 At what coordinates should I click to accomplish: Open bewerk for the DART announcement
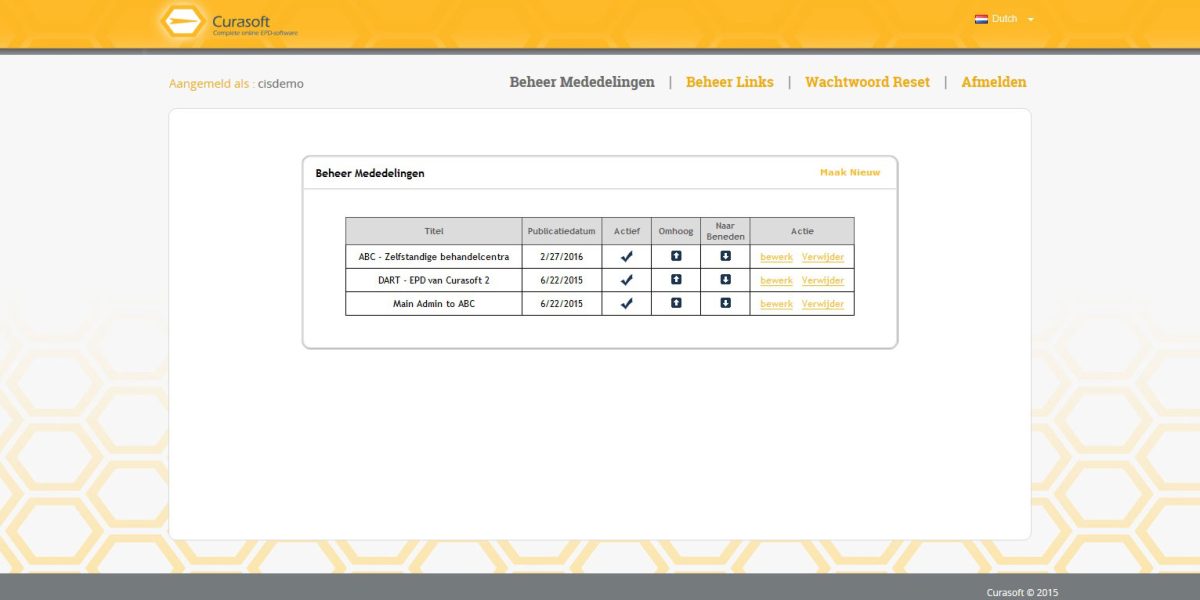coord(776,280)
